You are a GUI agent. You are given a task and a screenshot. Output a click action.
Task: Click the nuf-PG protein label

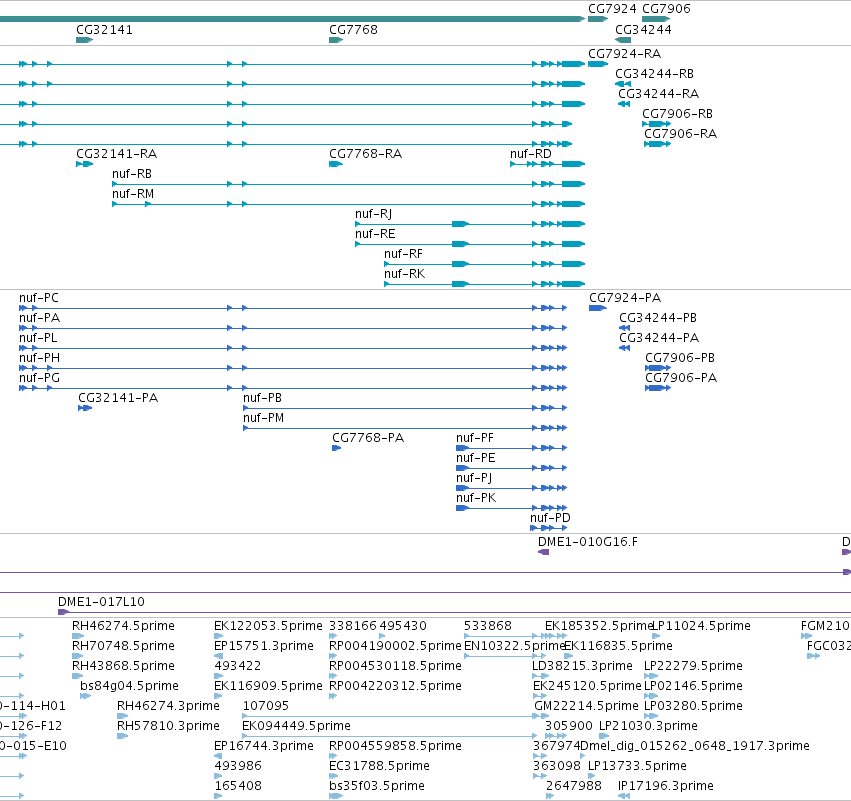(39, 378)
